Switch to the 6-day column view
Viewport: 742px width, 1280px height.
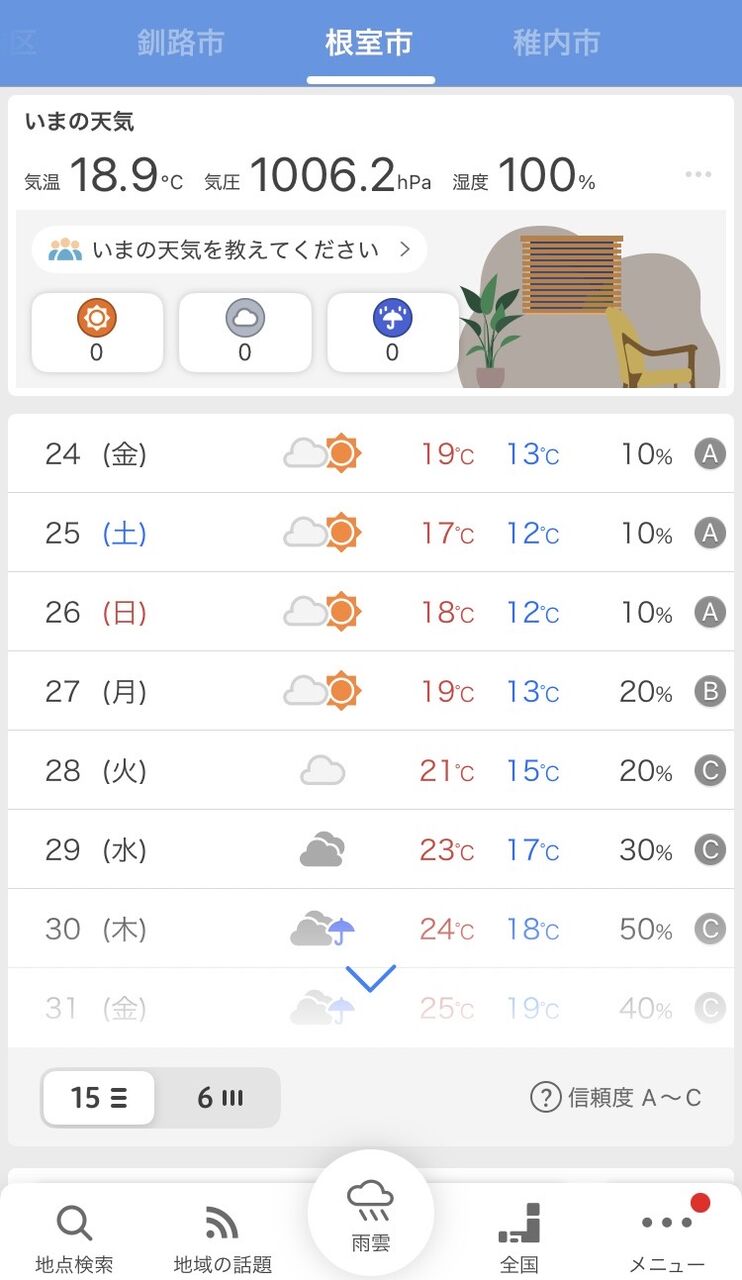(220, 1098)
